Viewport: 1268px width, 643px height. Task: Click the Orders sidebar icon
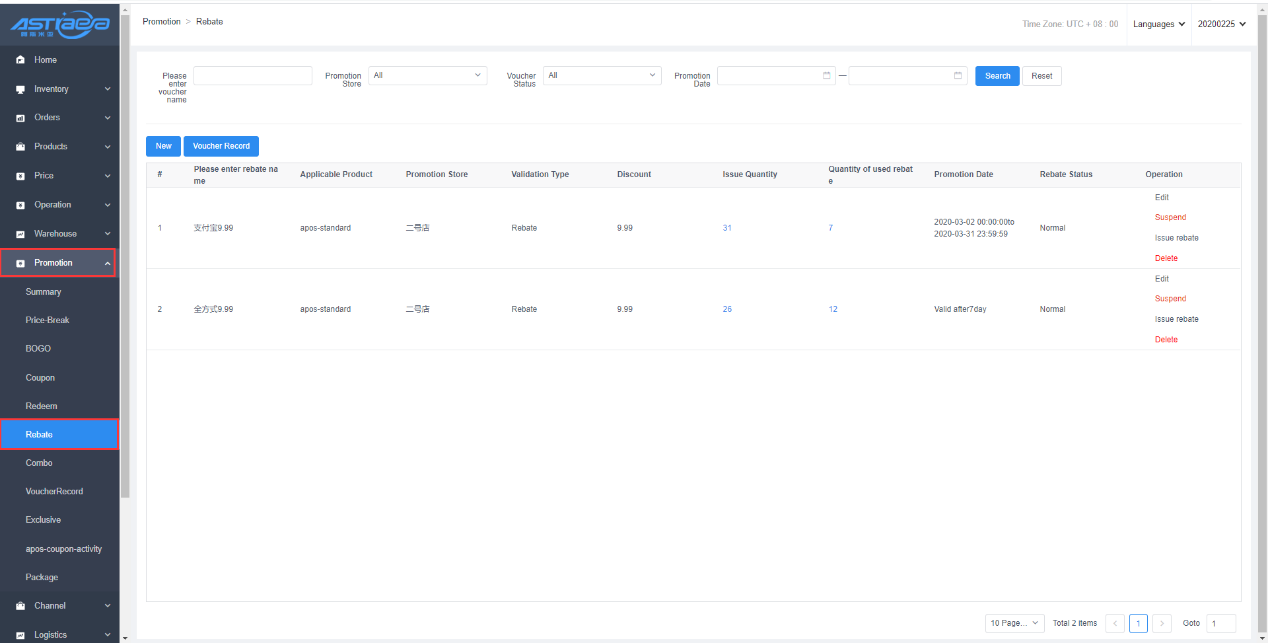(20, 118)
